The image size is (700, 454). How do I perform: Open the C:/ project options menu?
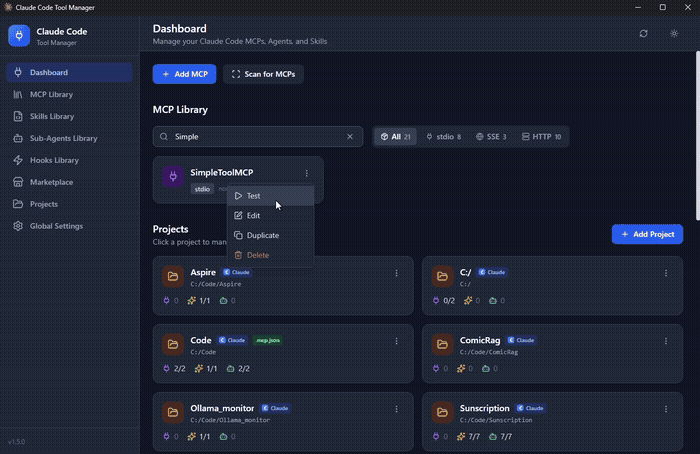pos(666,273)
